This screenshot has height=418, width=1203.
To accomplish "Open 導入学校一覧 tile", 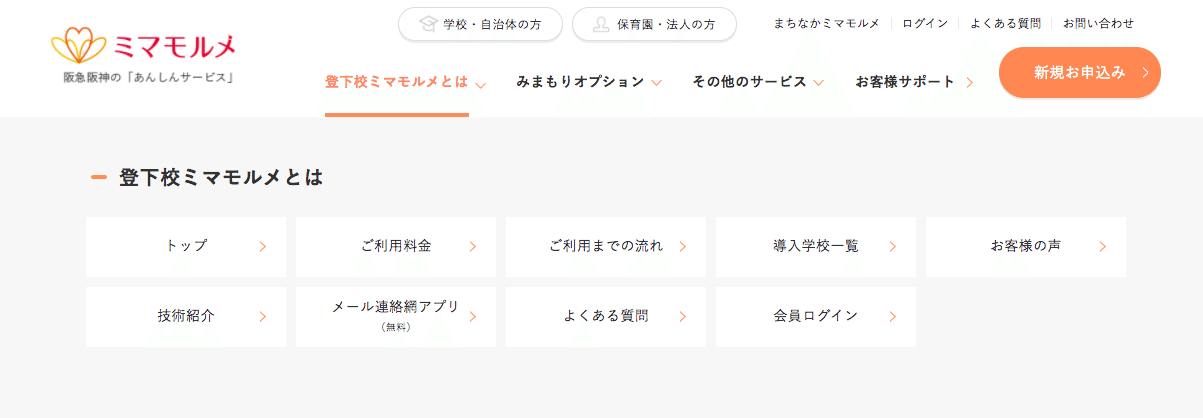I will pyautogui.click(x=816, y=247).
